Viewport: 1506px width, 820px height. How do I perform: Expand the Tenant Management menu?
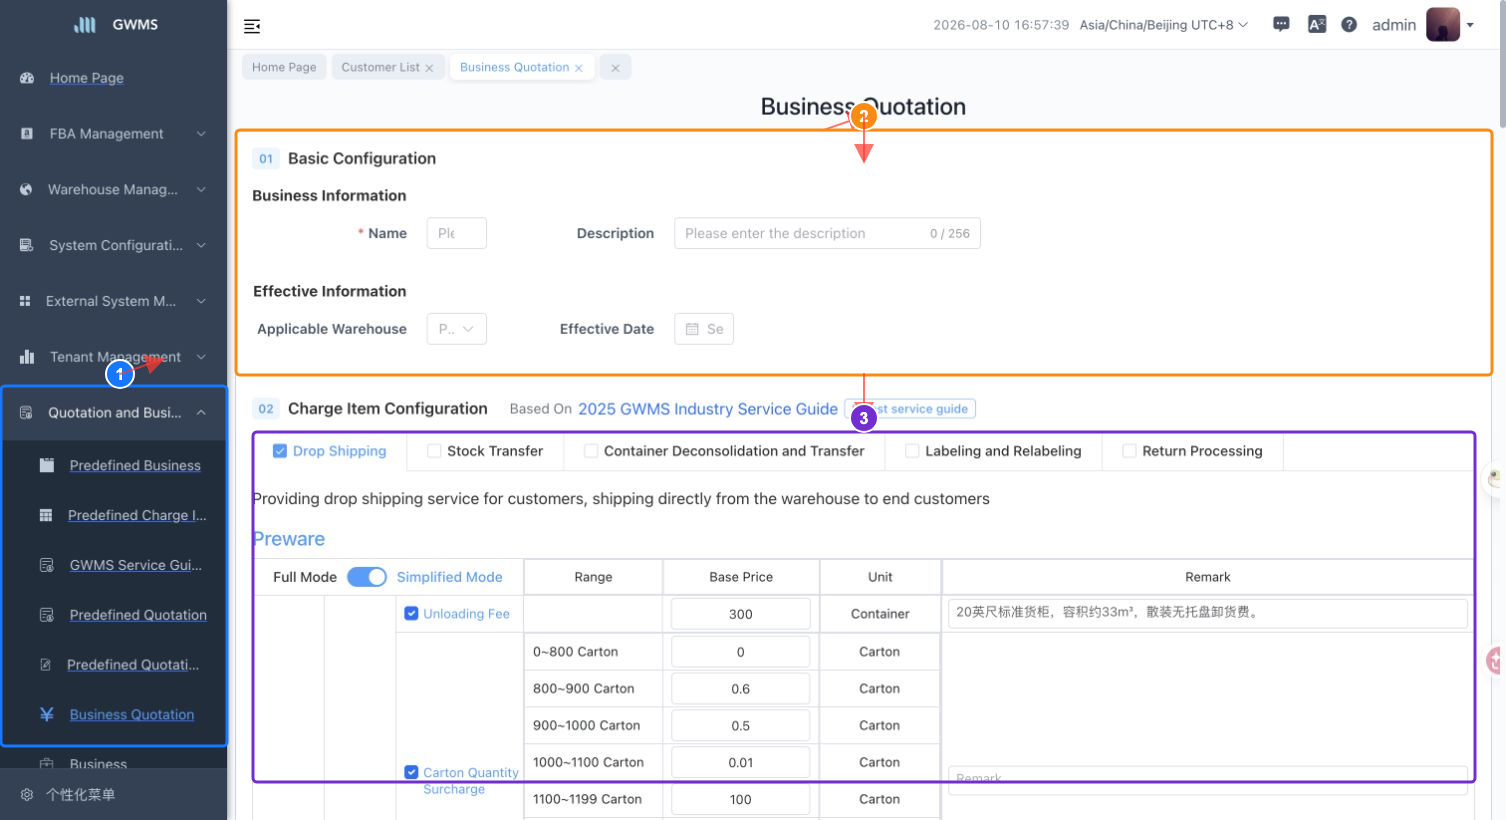click(201, 356)
